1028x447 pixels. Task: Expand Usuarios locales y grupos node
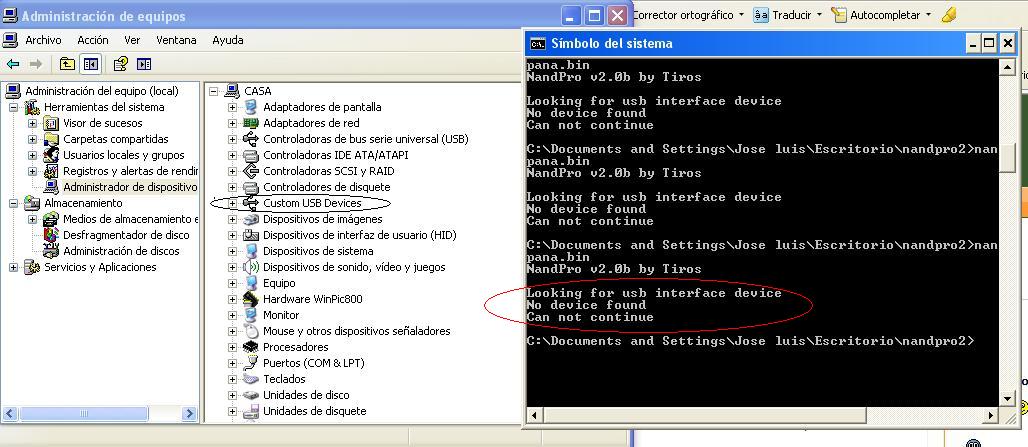pos(32,155)
